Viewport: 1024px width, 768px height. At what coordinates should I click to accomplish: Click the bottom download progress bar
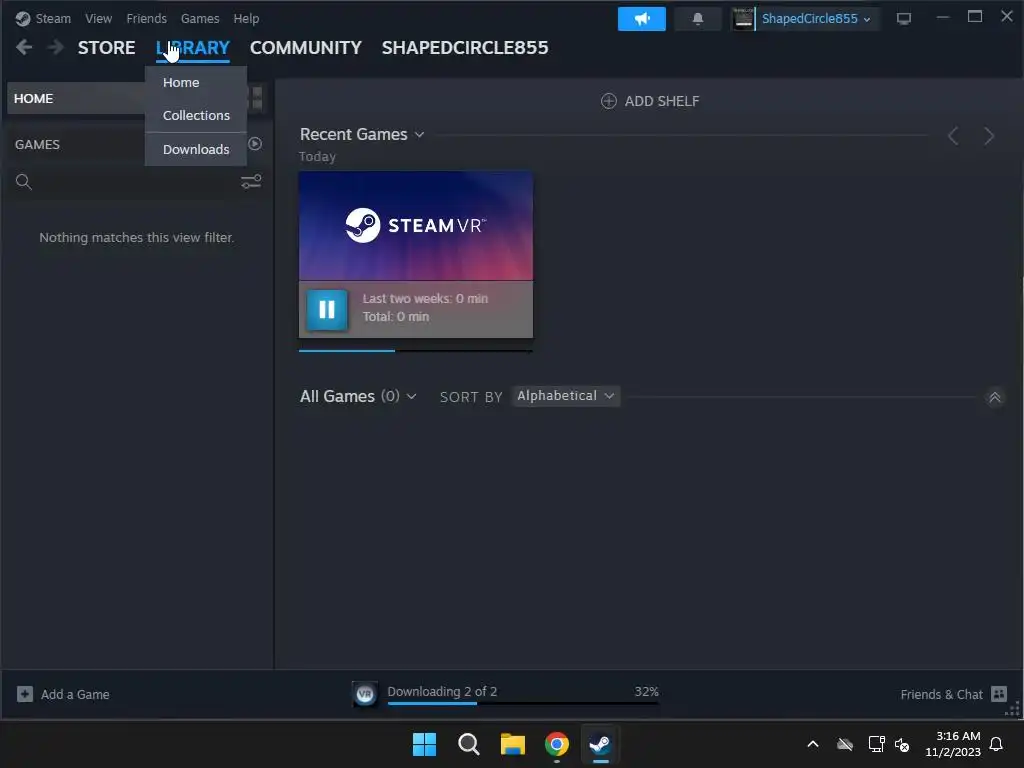[523, 703]
